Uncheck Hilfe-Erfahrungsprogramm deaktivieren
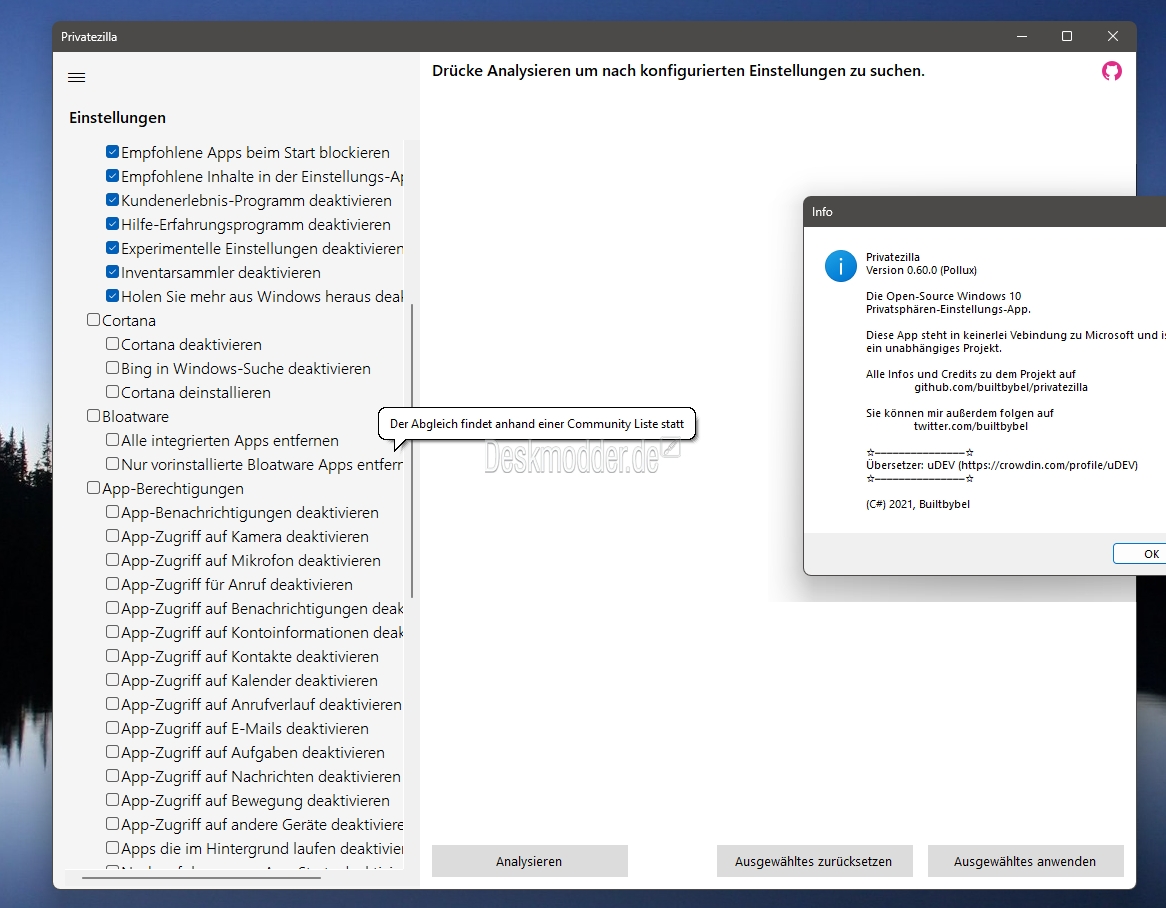The width and height of the screenshot is (1166, 908). (112, 224)
